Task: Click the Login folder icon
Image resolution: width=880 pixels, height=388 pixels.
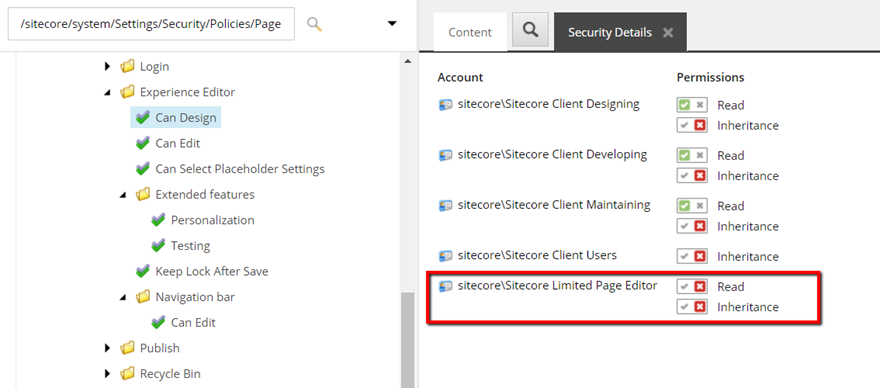Action: pos(128,66)
